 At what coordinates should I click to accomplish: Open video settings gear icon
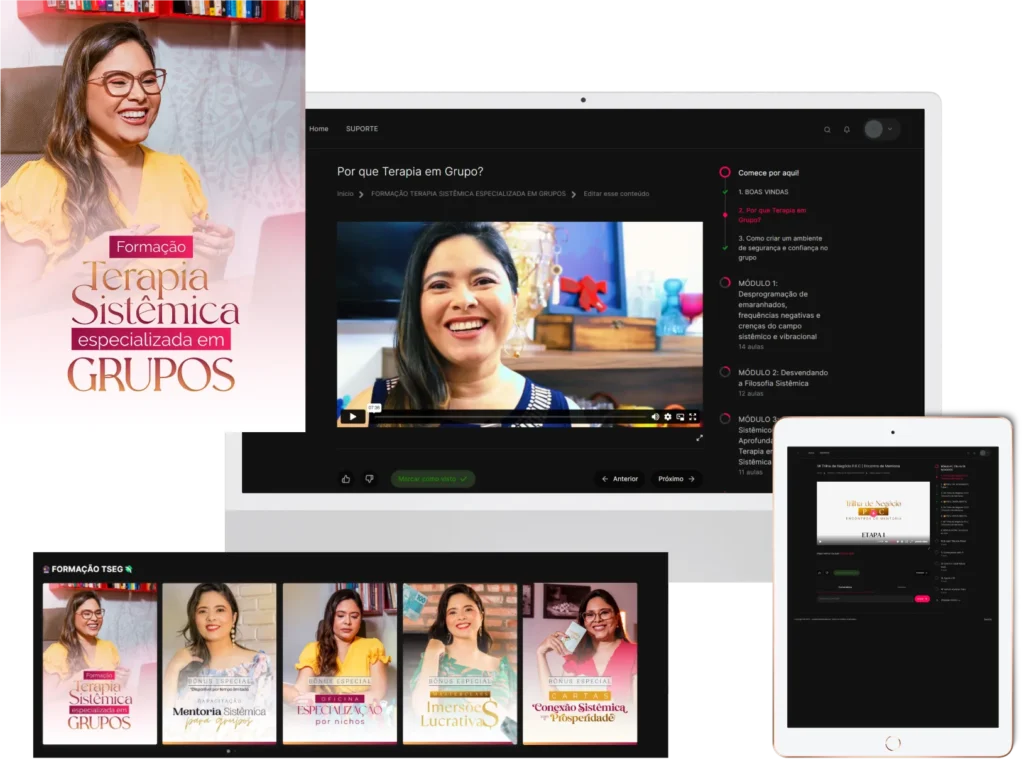[668, 417]
